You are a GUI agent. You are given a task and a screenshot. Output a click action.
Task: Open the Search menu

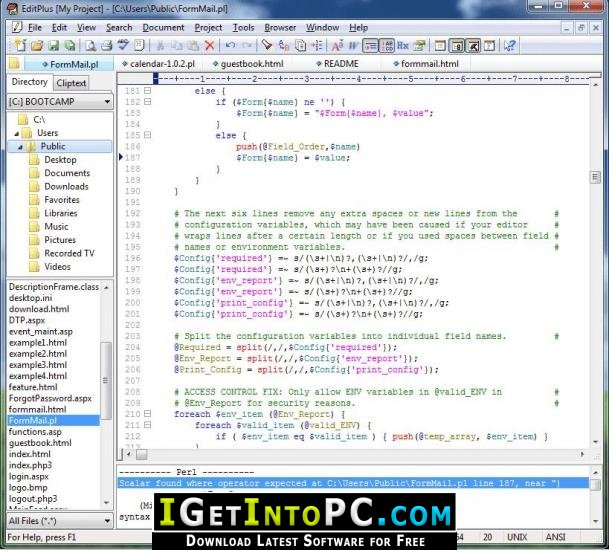click(x=119, y=28)
